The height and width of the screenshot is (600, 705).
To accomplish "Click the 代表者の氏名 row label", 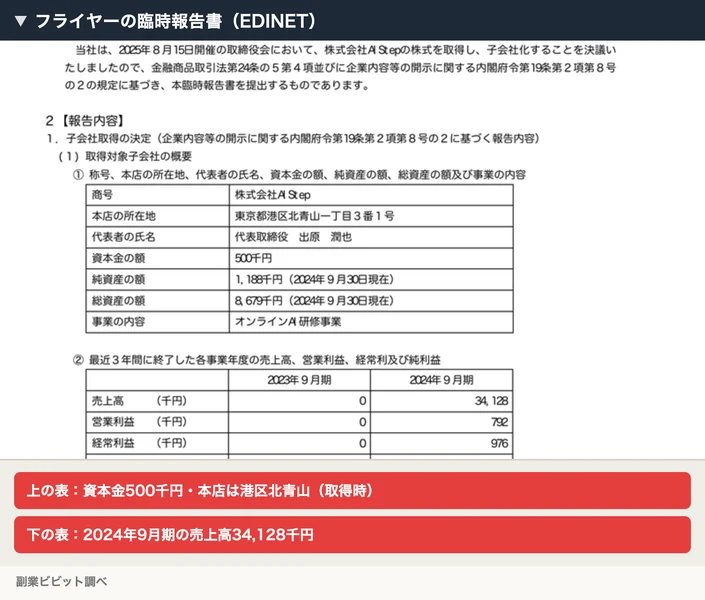I will pyautogui.click(x=124, y=237).
